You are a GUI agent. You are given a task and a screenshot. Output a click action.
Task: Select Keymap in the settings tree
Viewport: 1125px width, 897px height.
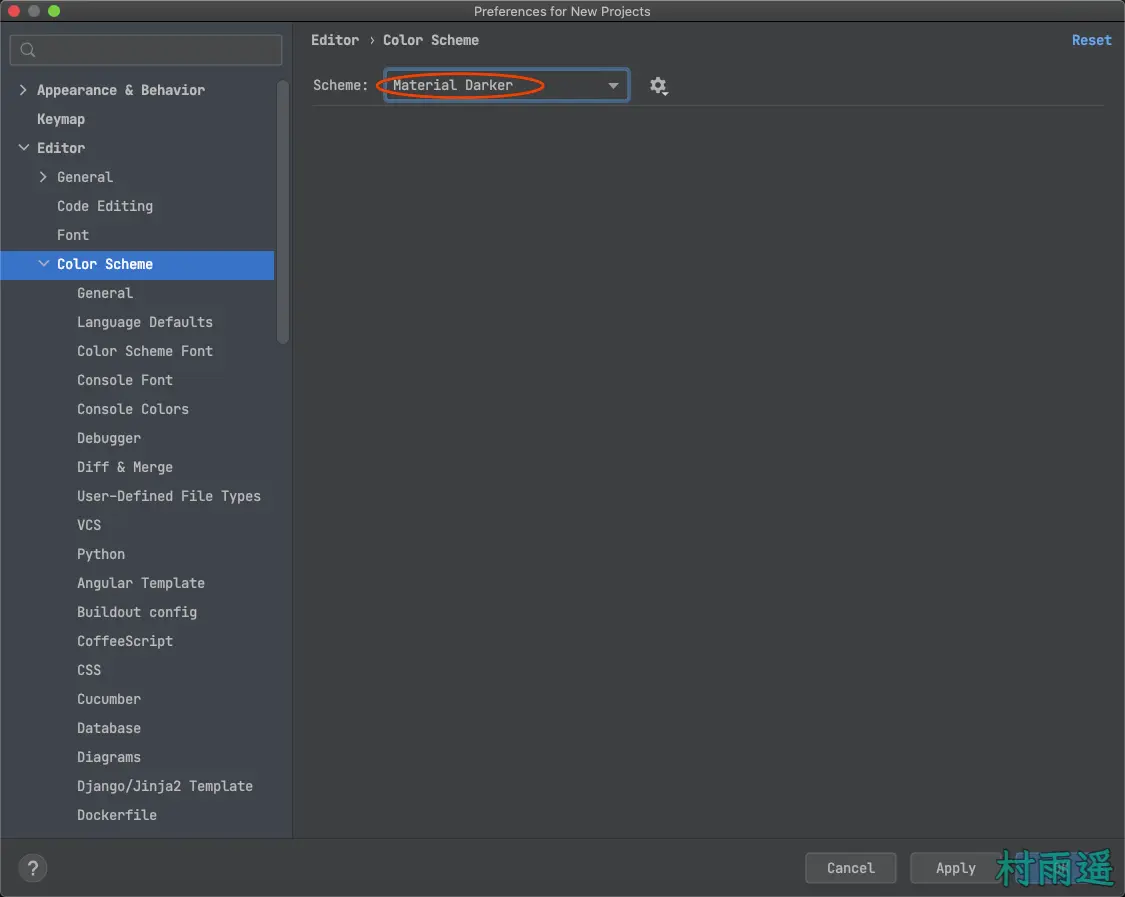pyautogui.click(x=61, y=119)
